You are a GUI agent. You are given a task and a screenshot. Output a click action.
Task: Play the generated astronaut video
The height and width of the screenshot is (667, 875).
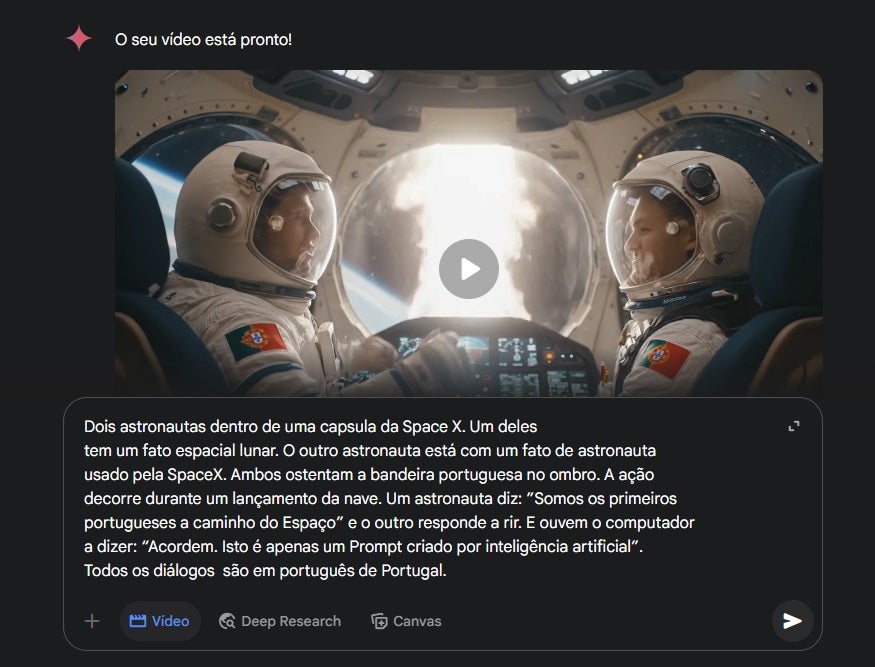click(x=469, y=269)
